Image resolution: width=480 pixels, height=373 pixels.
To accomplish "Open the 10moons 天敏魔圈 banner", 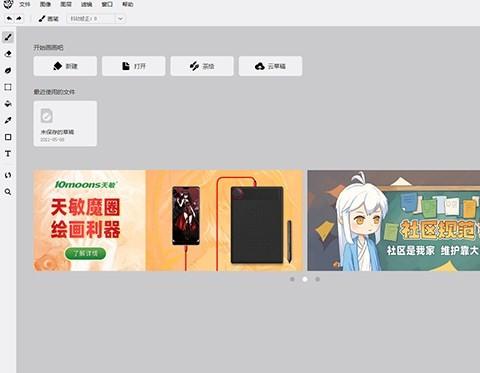I will (x=169, y=220).
